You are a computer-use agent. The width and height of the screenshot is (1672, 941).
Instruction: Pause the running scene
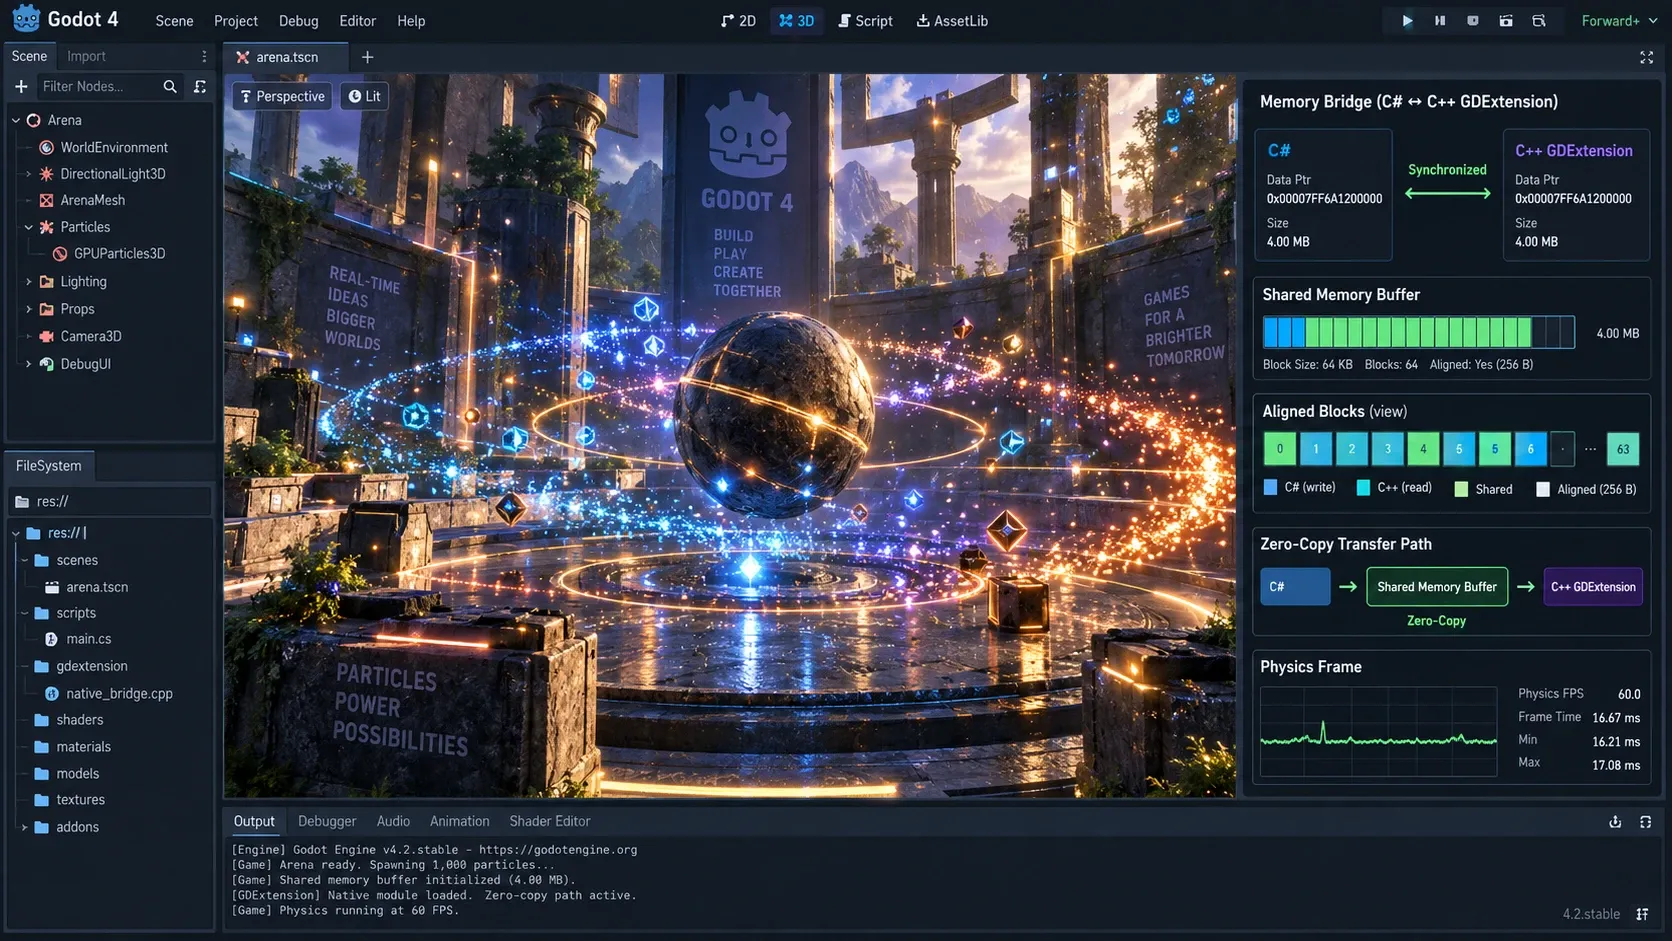[1440, 20]
